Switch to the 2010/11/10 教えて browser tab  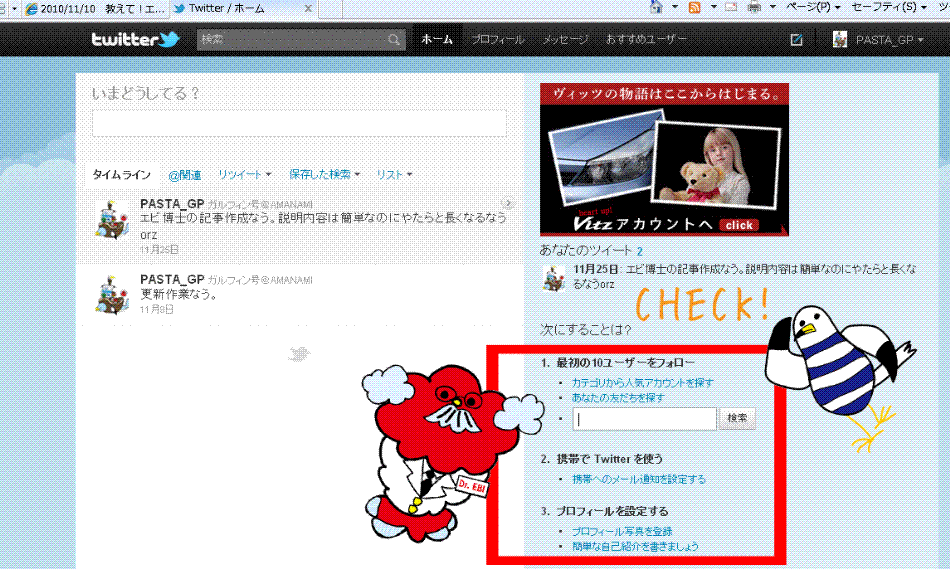[95, 8]
